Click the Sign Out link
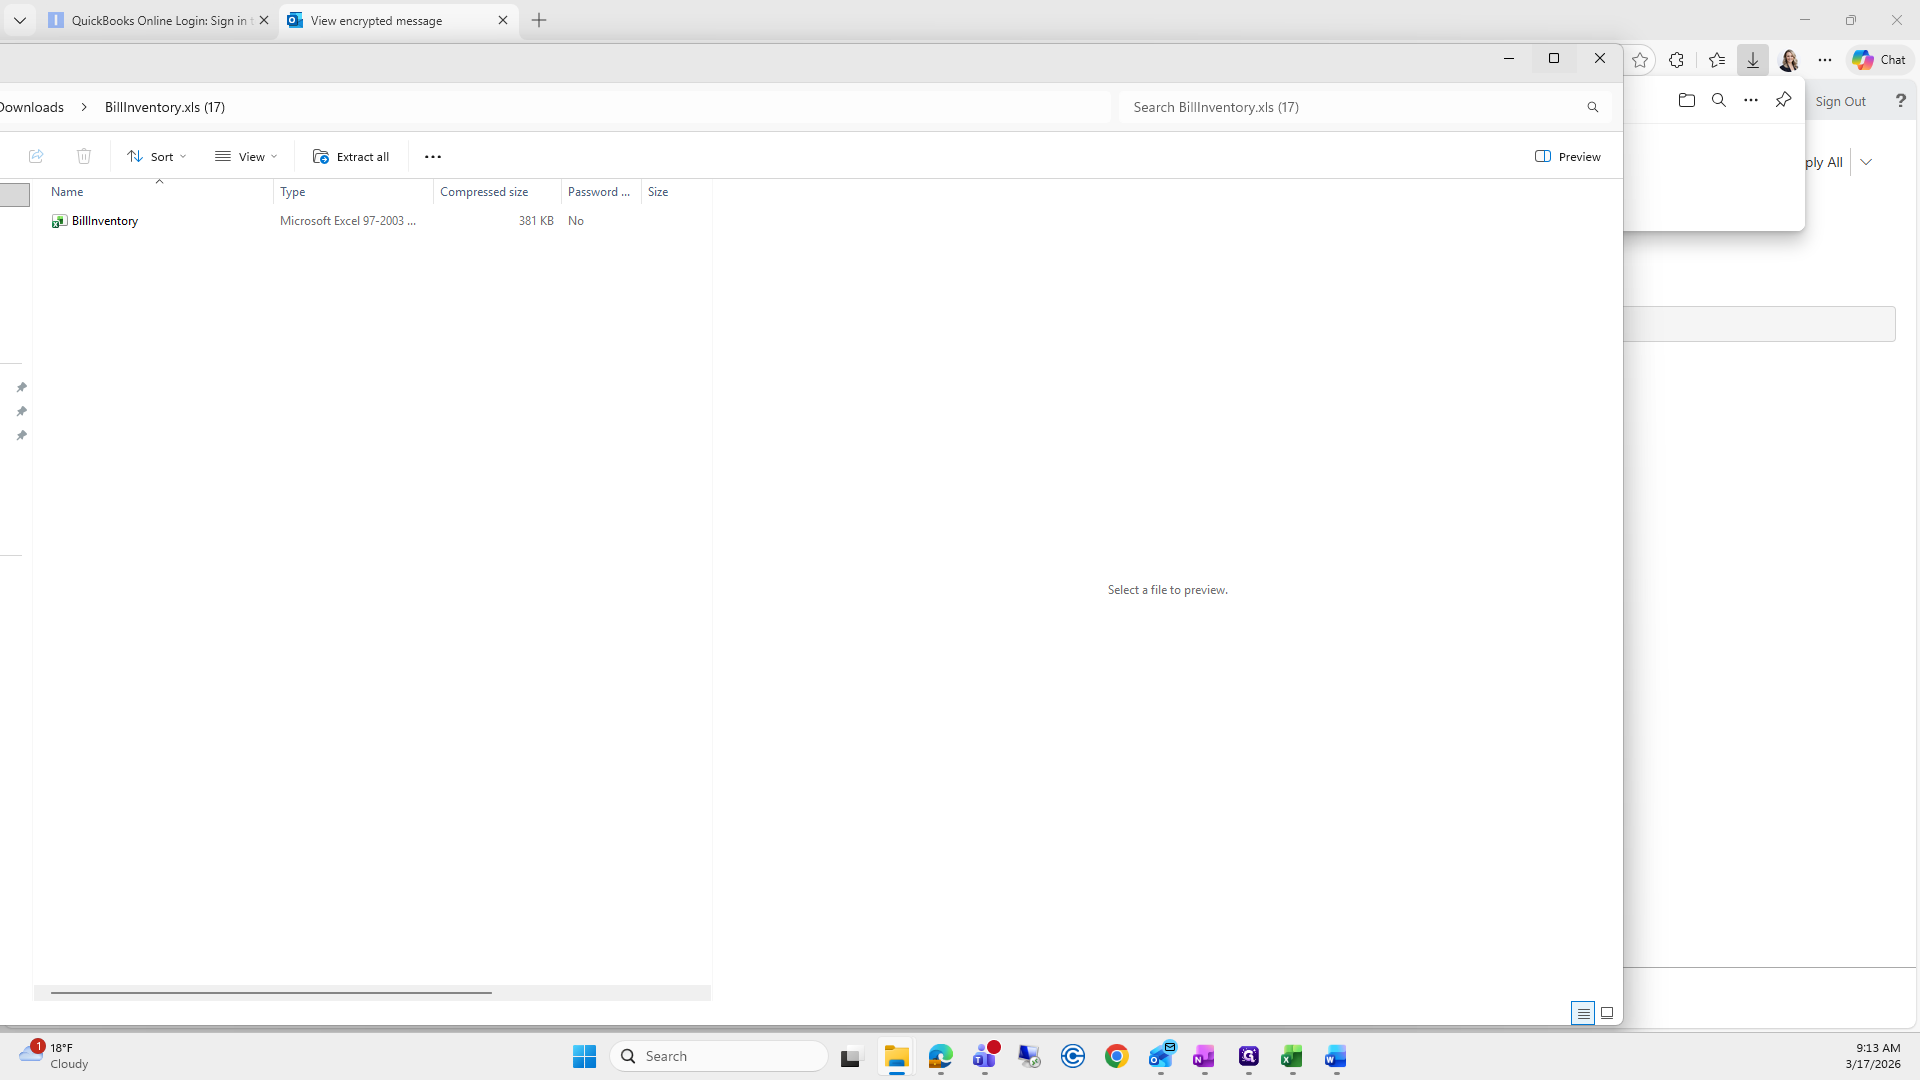 [1840, 101]
